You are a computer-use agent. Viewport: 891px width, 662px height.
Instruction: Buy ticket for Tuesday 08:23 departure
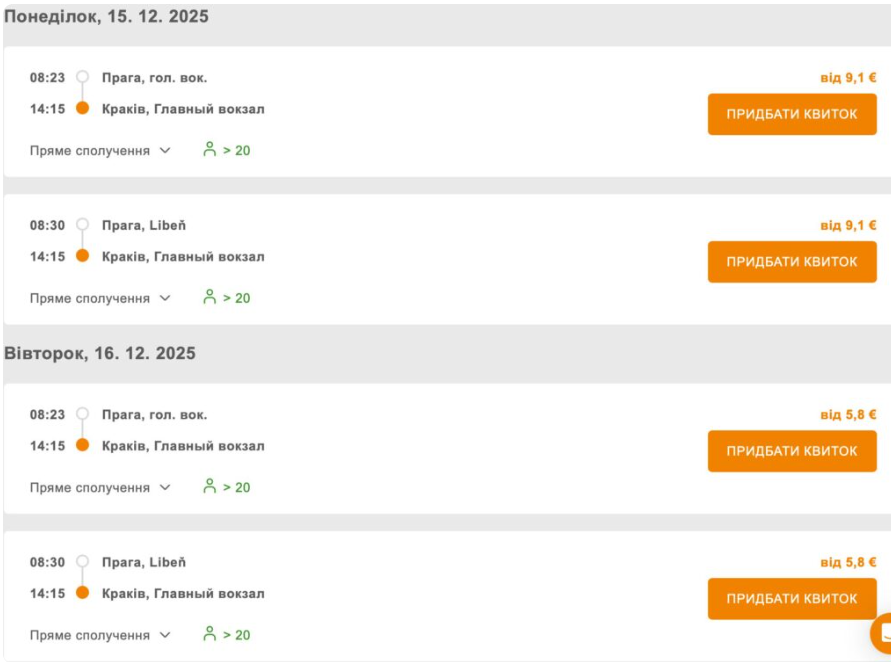791,451
